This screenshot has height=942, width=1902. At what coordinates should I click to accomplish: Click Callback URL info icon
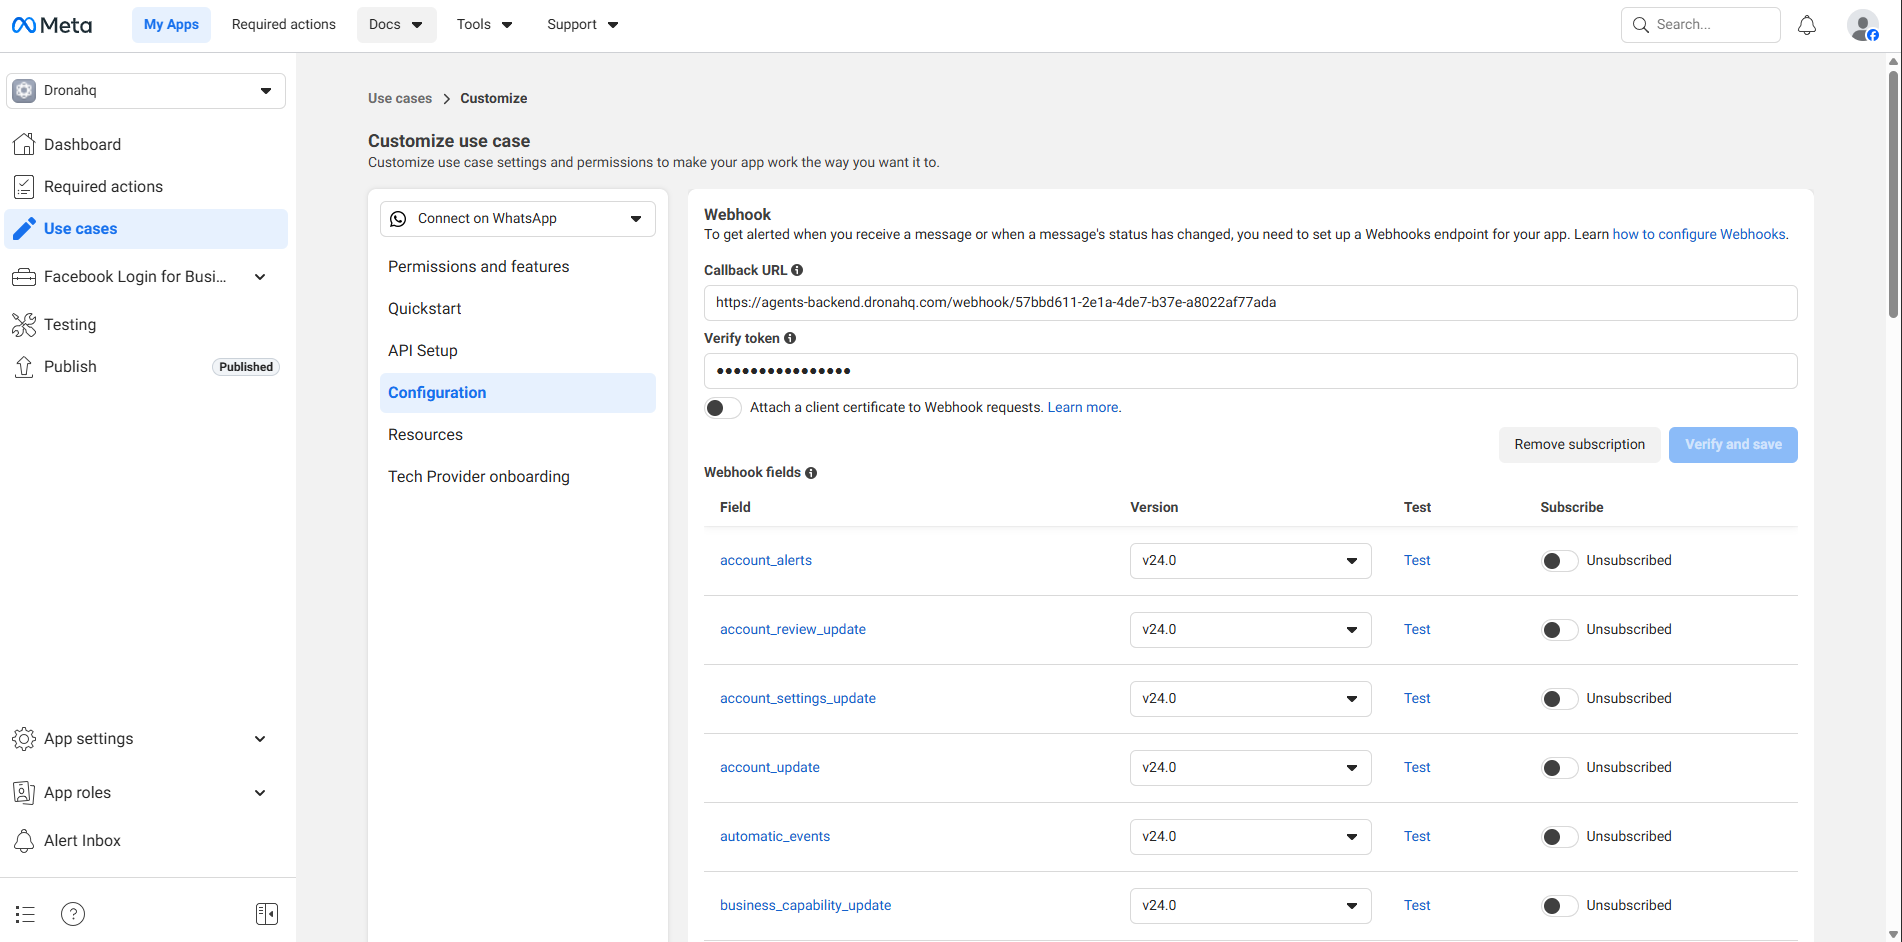coord(797,270)
